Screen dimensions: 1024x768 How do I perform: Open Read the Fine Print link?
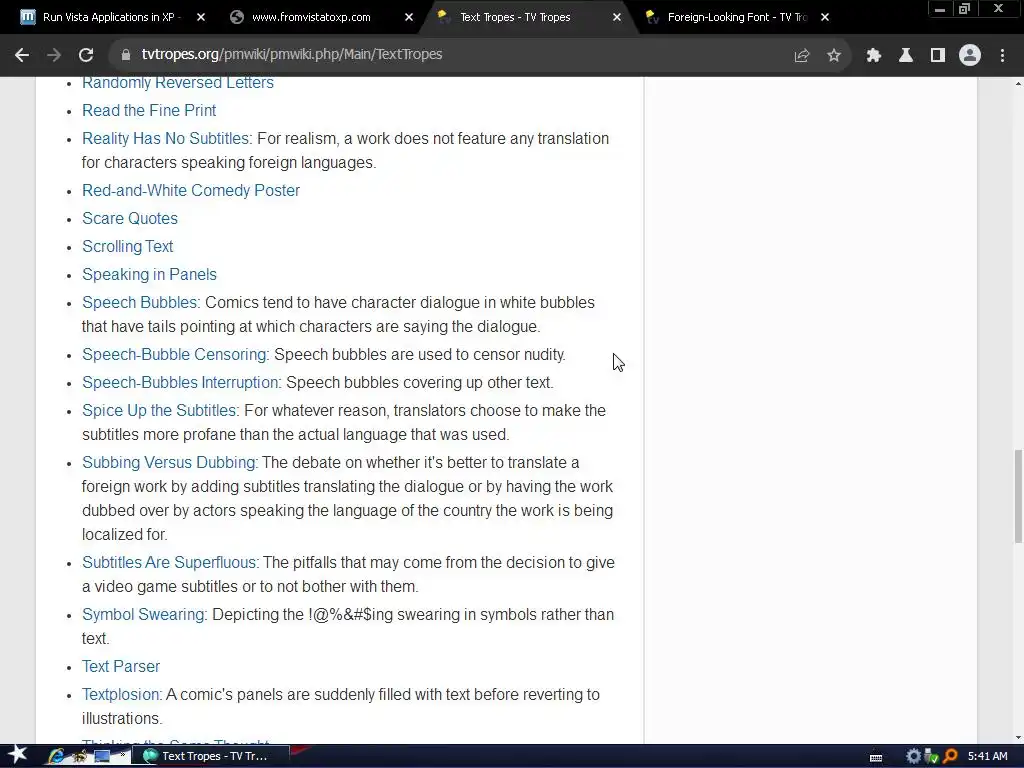(149, 110)
